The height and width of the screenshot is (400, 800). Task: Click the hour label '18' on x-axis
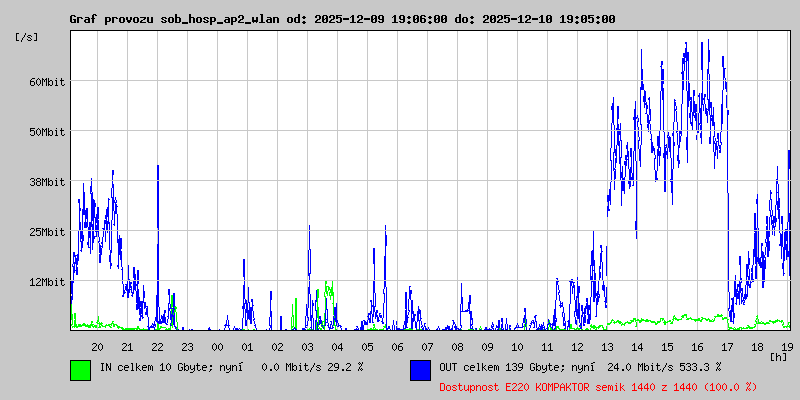point(757,347)
